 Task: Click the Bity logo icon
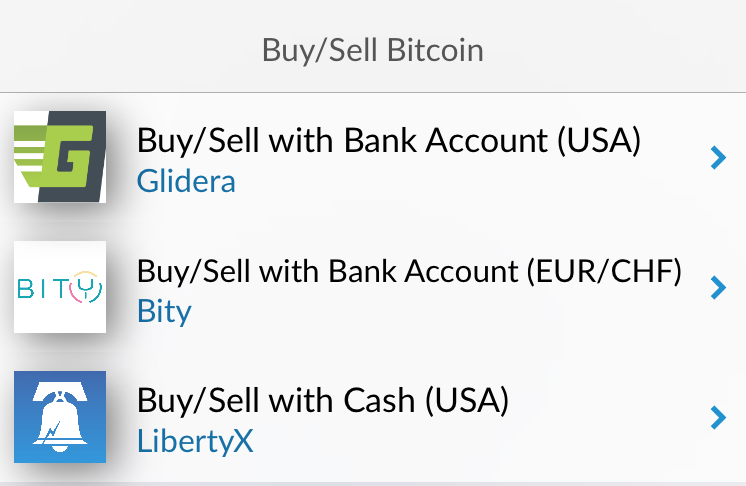60,287
